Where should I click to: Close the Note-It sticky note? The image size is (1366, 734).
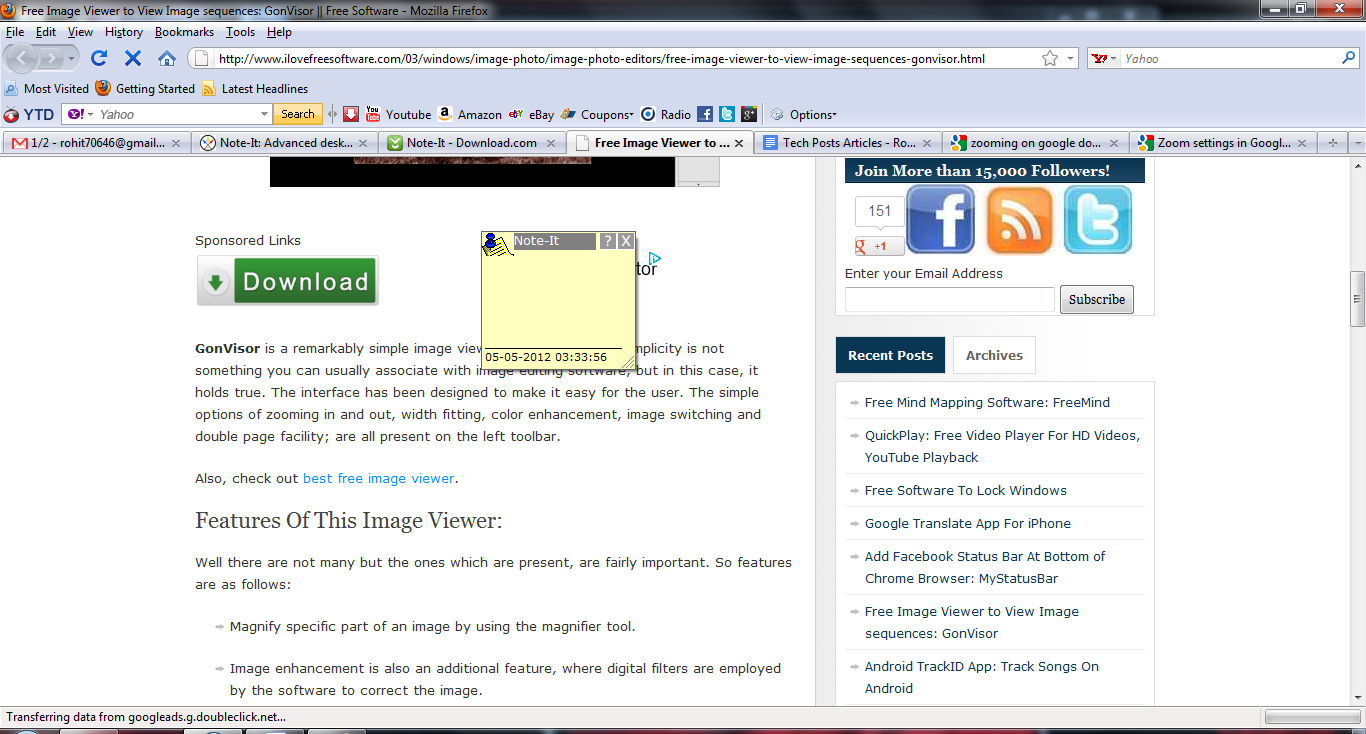(x=626, y=241)
